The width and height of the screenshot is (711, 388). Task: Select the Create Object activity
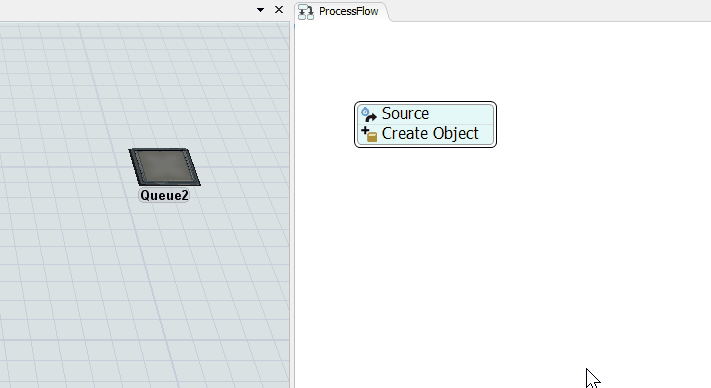425,134
